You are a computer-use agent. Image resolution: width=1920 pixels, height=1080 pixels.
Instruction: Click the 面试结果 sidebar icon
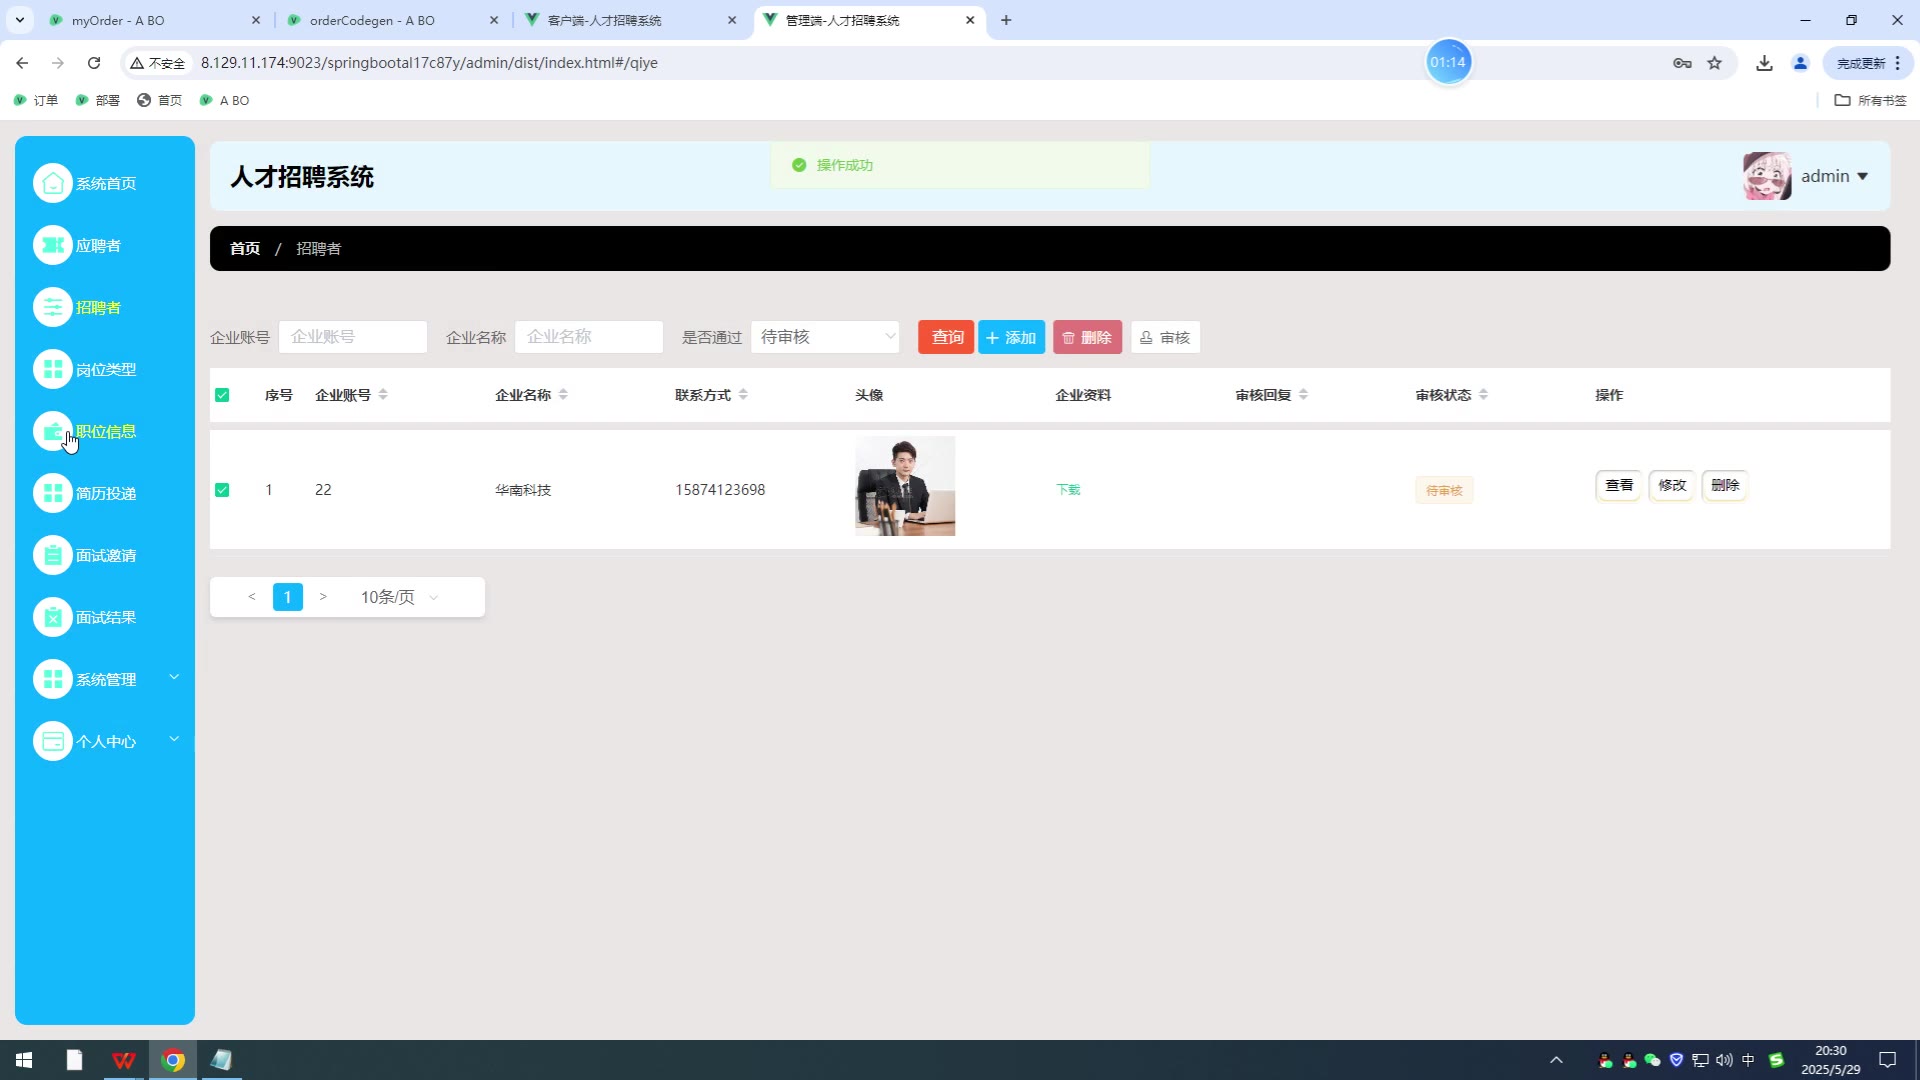[53, 617]
